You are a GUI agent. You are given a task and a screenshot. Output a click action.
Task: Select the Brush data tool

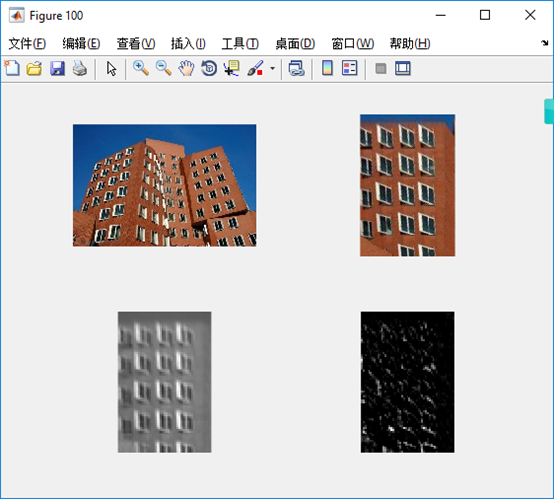click(255, 68)
